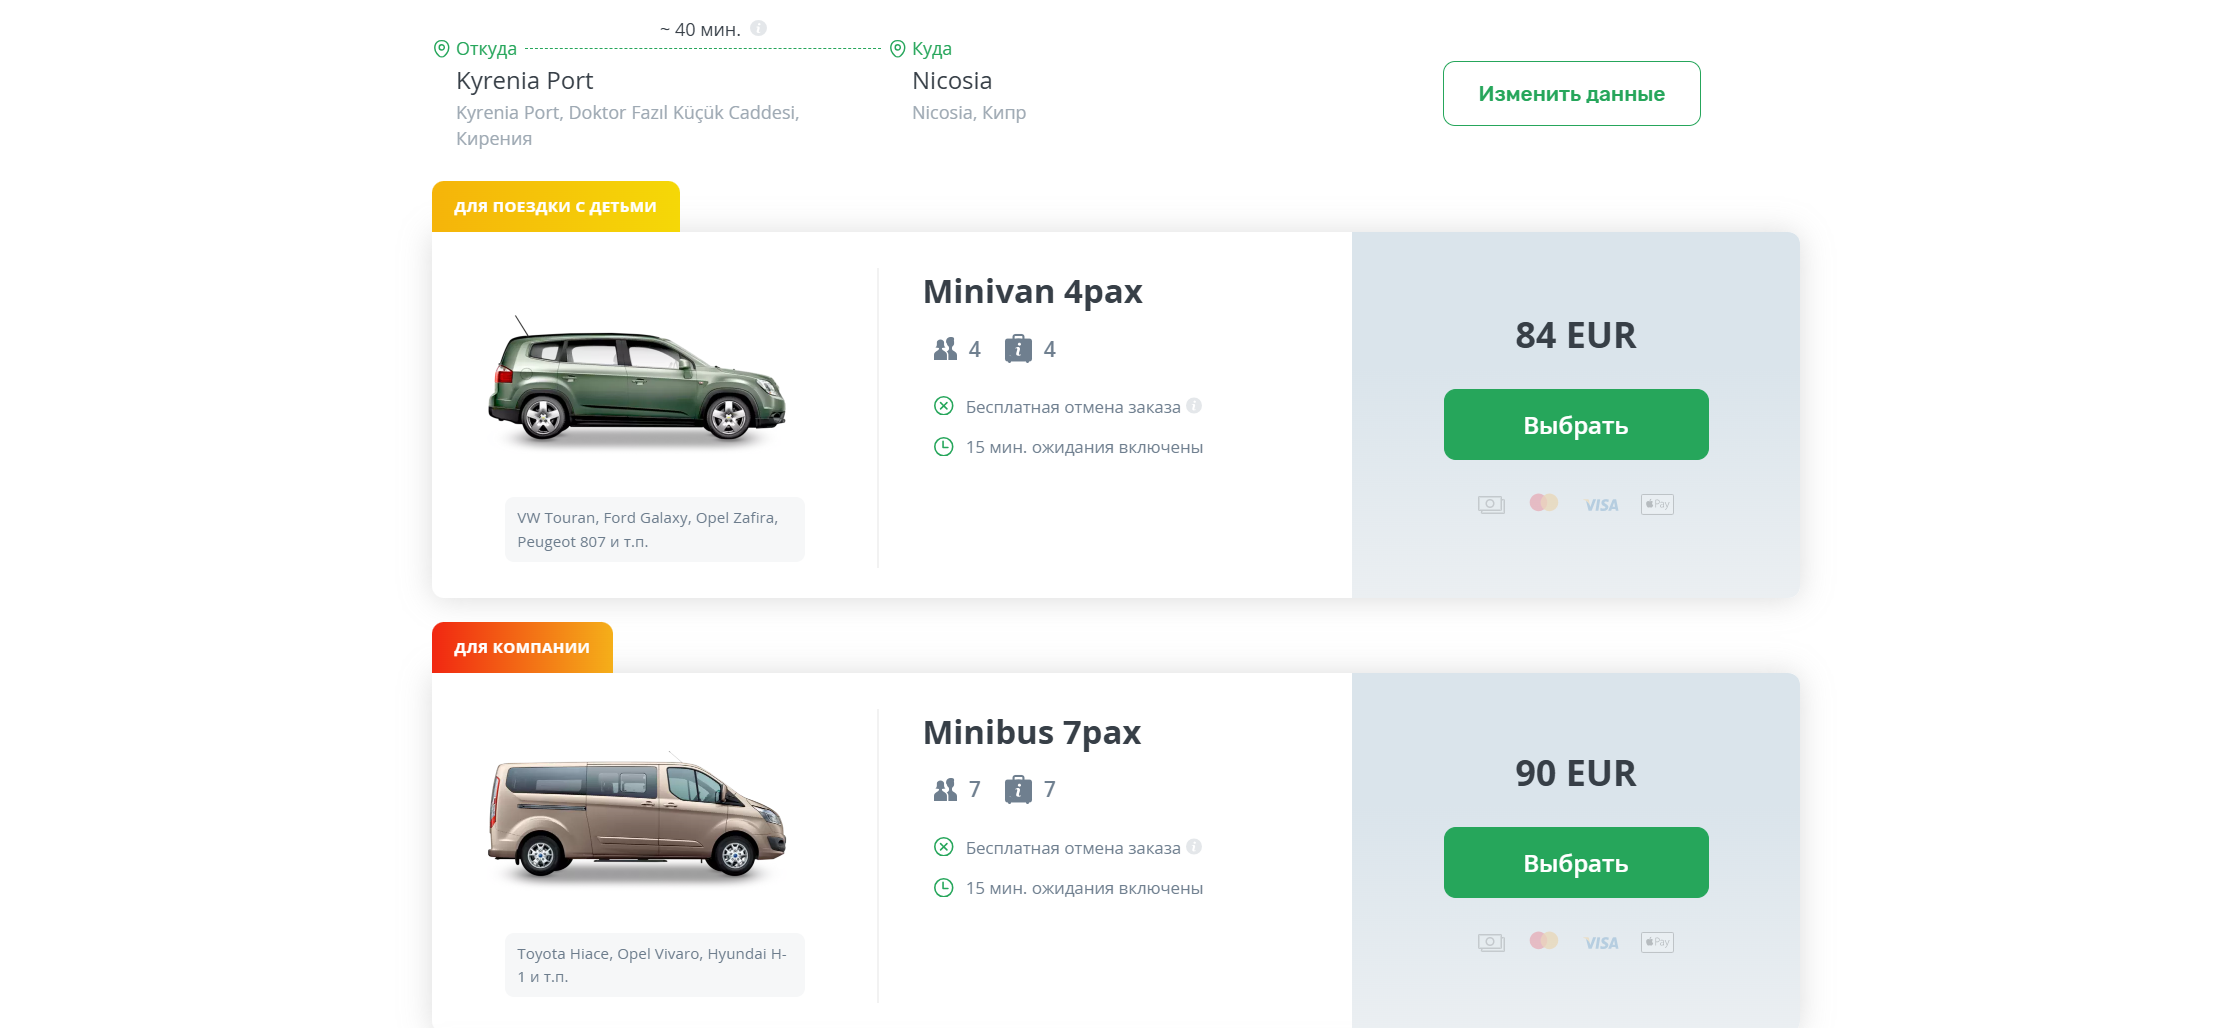Image resolution: width=2238 pixels, height=1028 pixels.
Task: Click the cash payment icon under the 90 EUR price
Action: click(1491, 942)
